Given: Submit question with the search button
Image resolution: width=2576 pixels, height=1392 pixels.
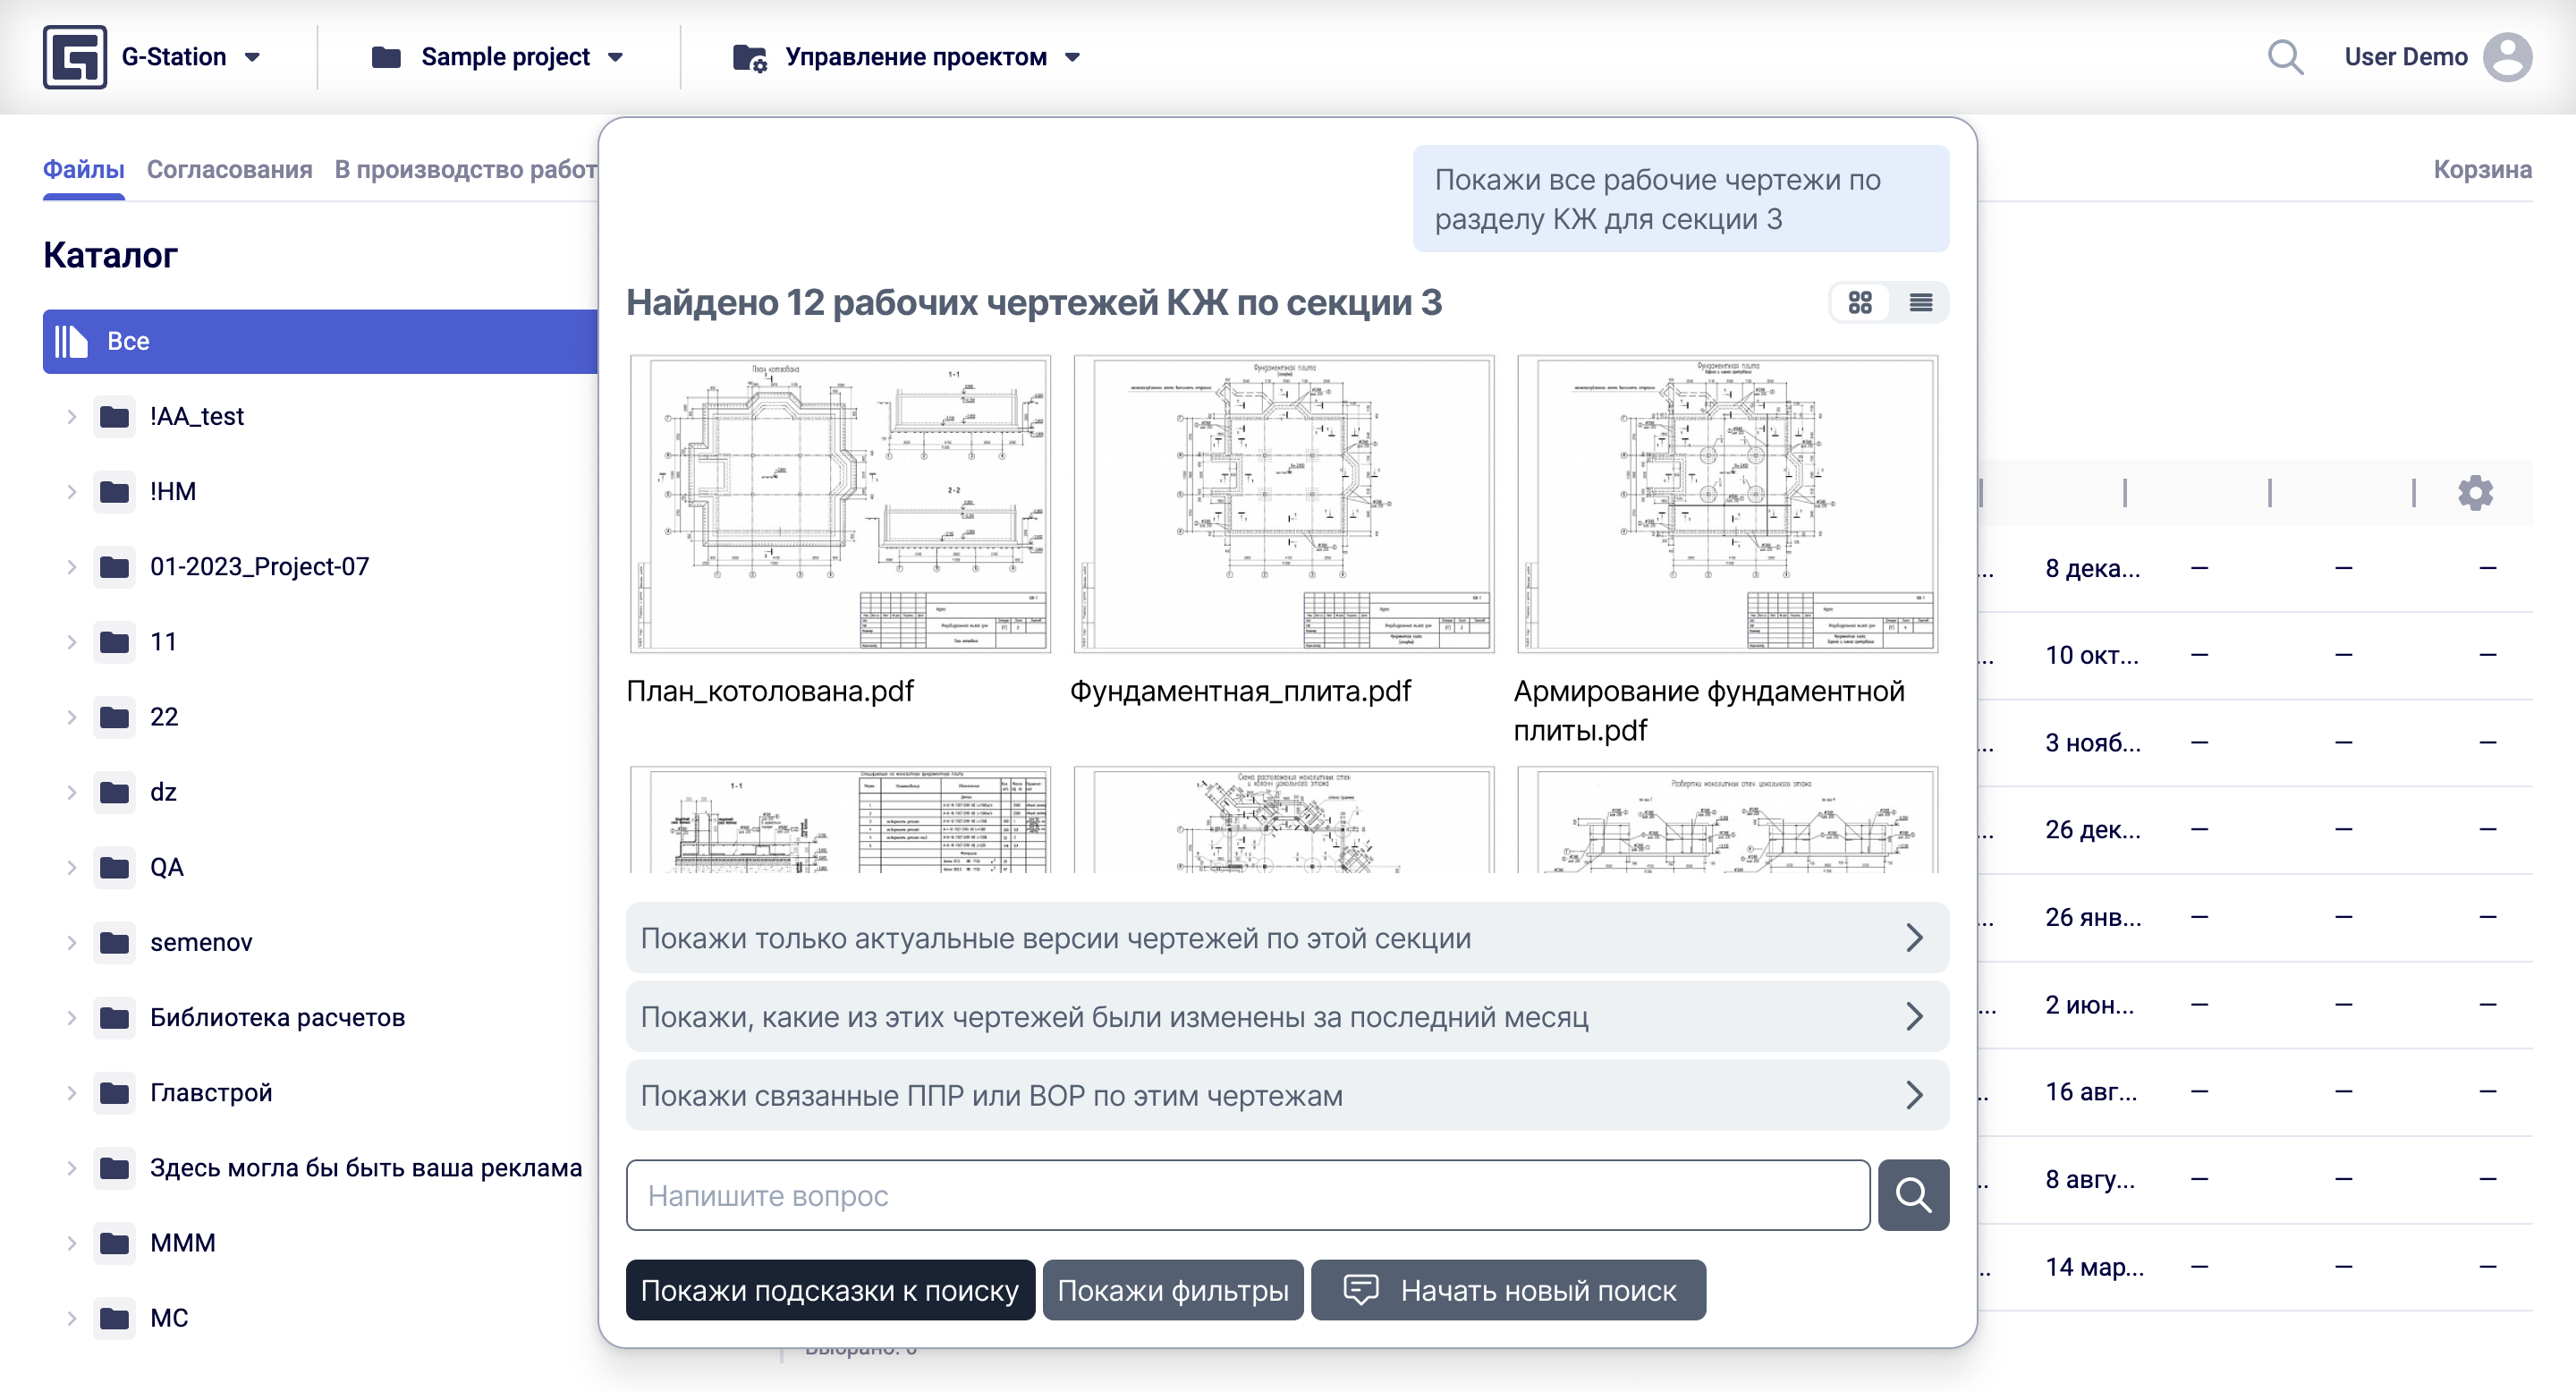Looking at the screenshot, I should pyautogui.click(x=1912, y=1195).
